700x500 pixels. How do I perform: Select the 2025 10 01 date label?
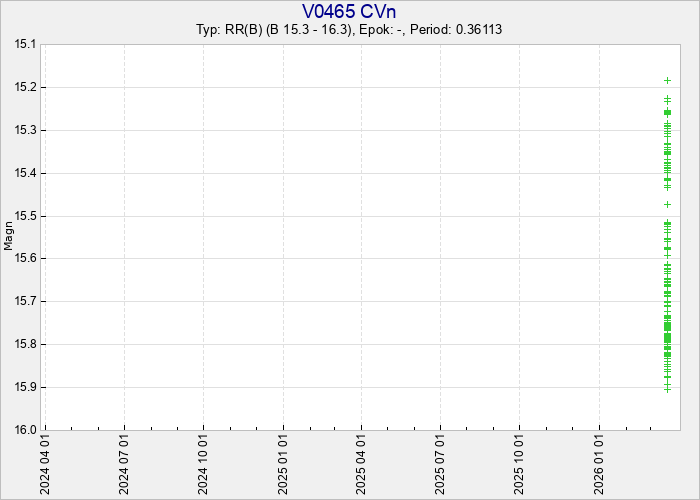tap(520, 465)
